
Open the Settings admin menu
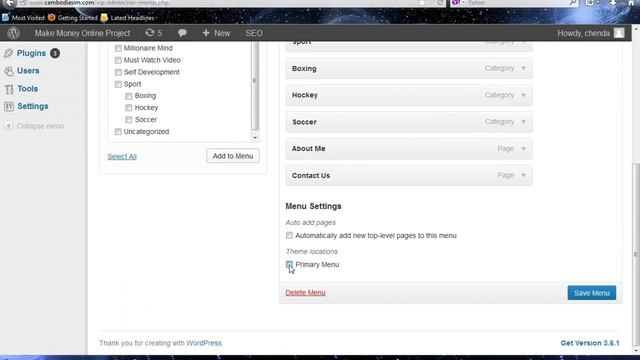click(x=33, y=106)
